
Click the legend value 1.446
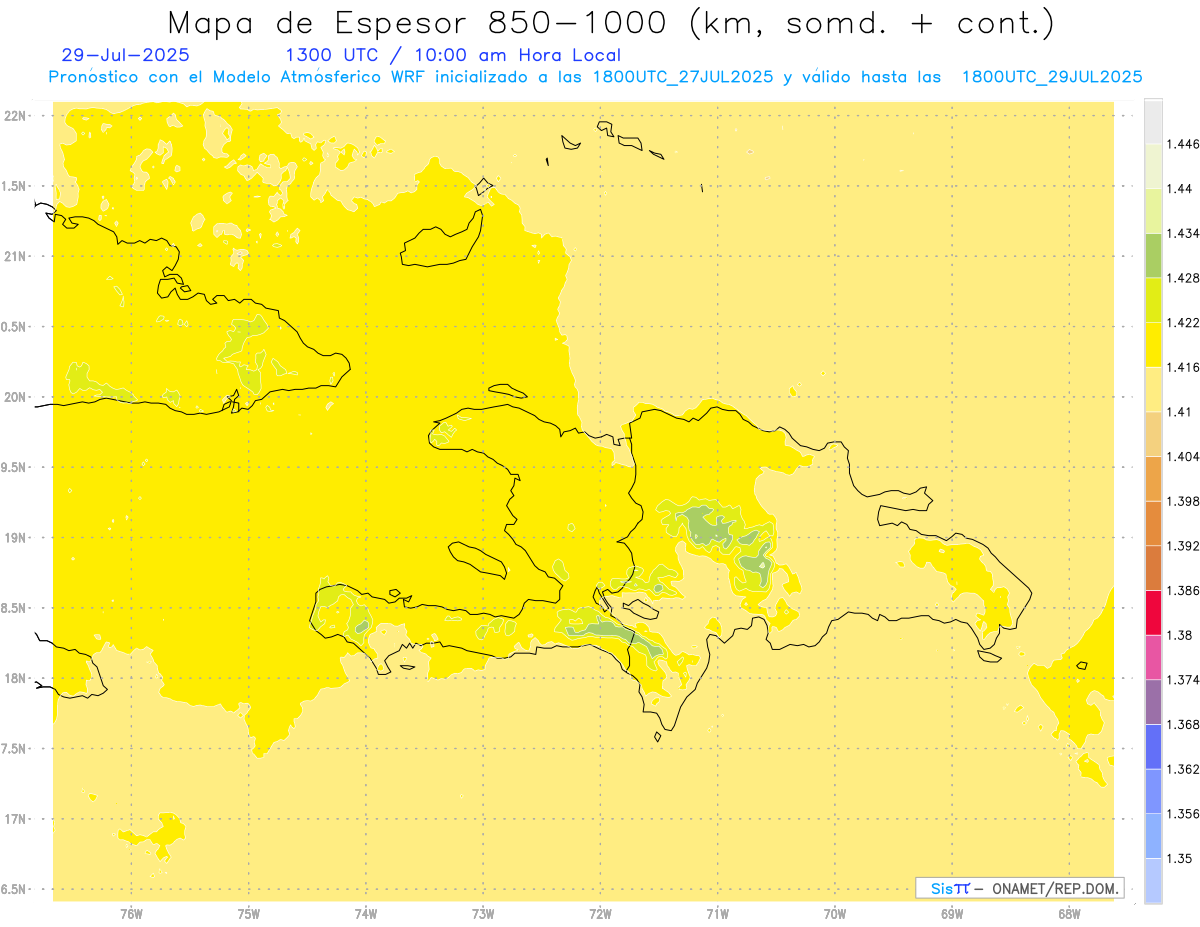(x=1184, y=144)
